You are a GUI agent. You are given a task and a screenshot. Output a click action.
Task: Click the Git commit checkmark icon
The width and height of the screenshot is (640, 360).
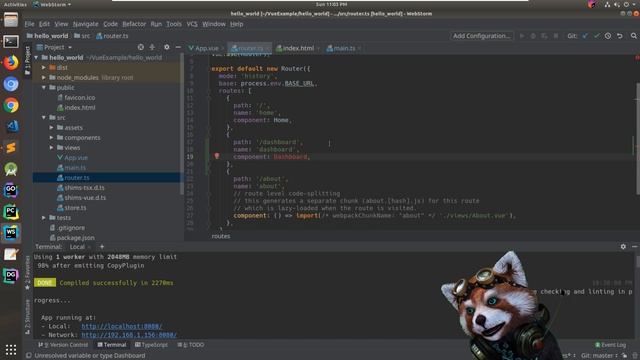pyautogui.click(x=597, y=36)
